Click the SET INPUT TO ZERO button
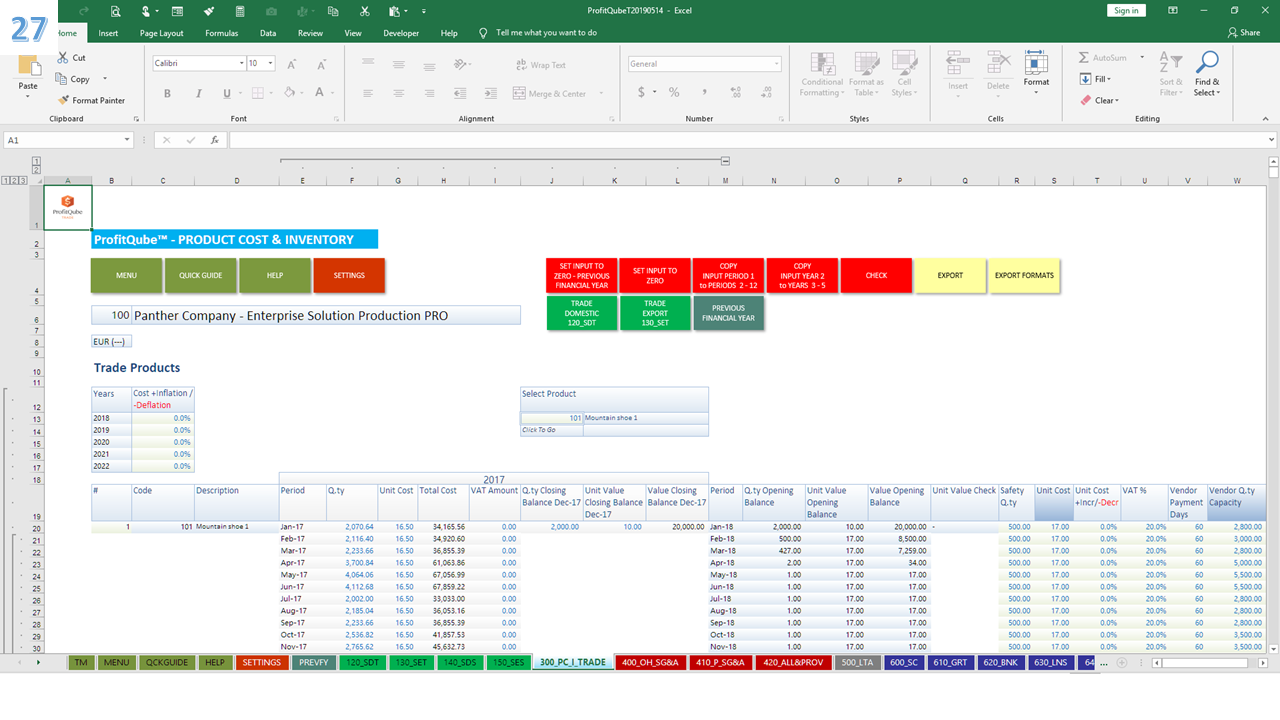The width and height of the screenshot is (1280, 720). coord(655,276)
